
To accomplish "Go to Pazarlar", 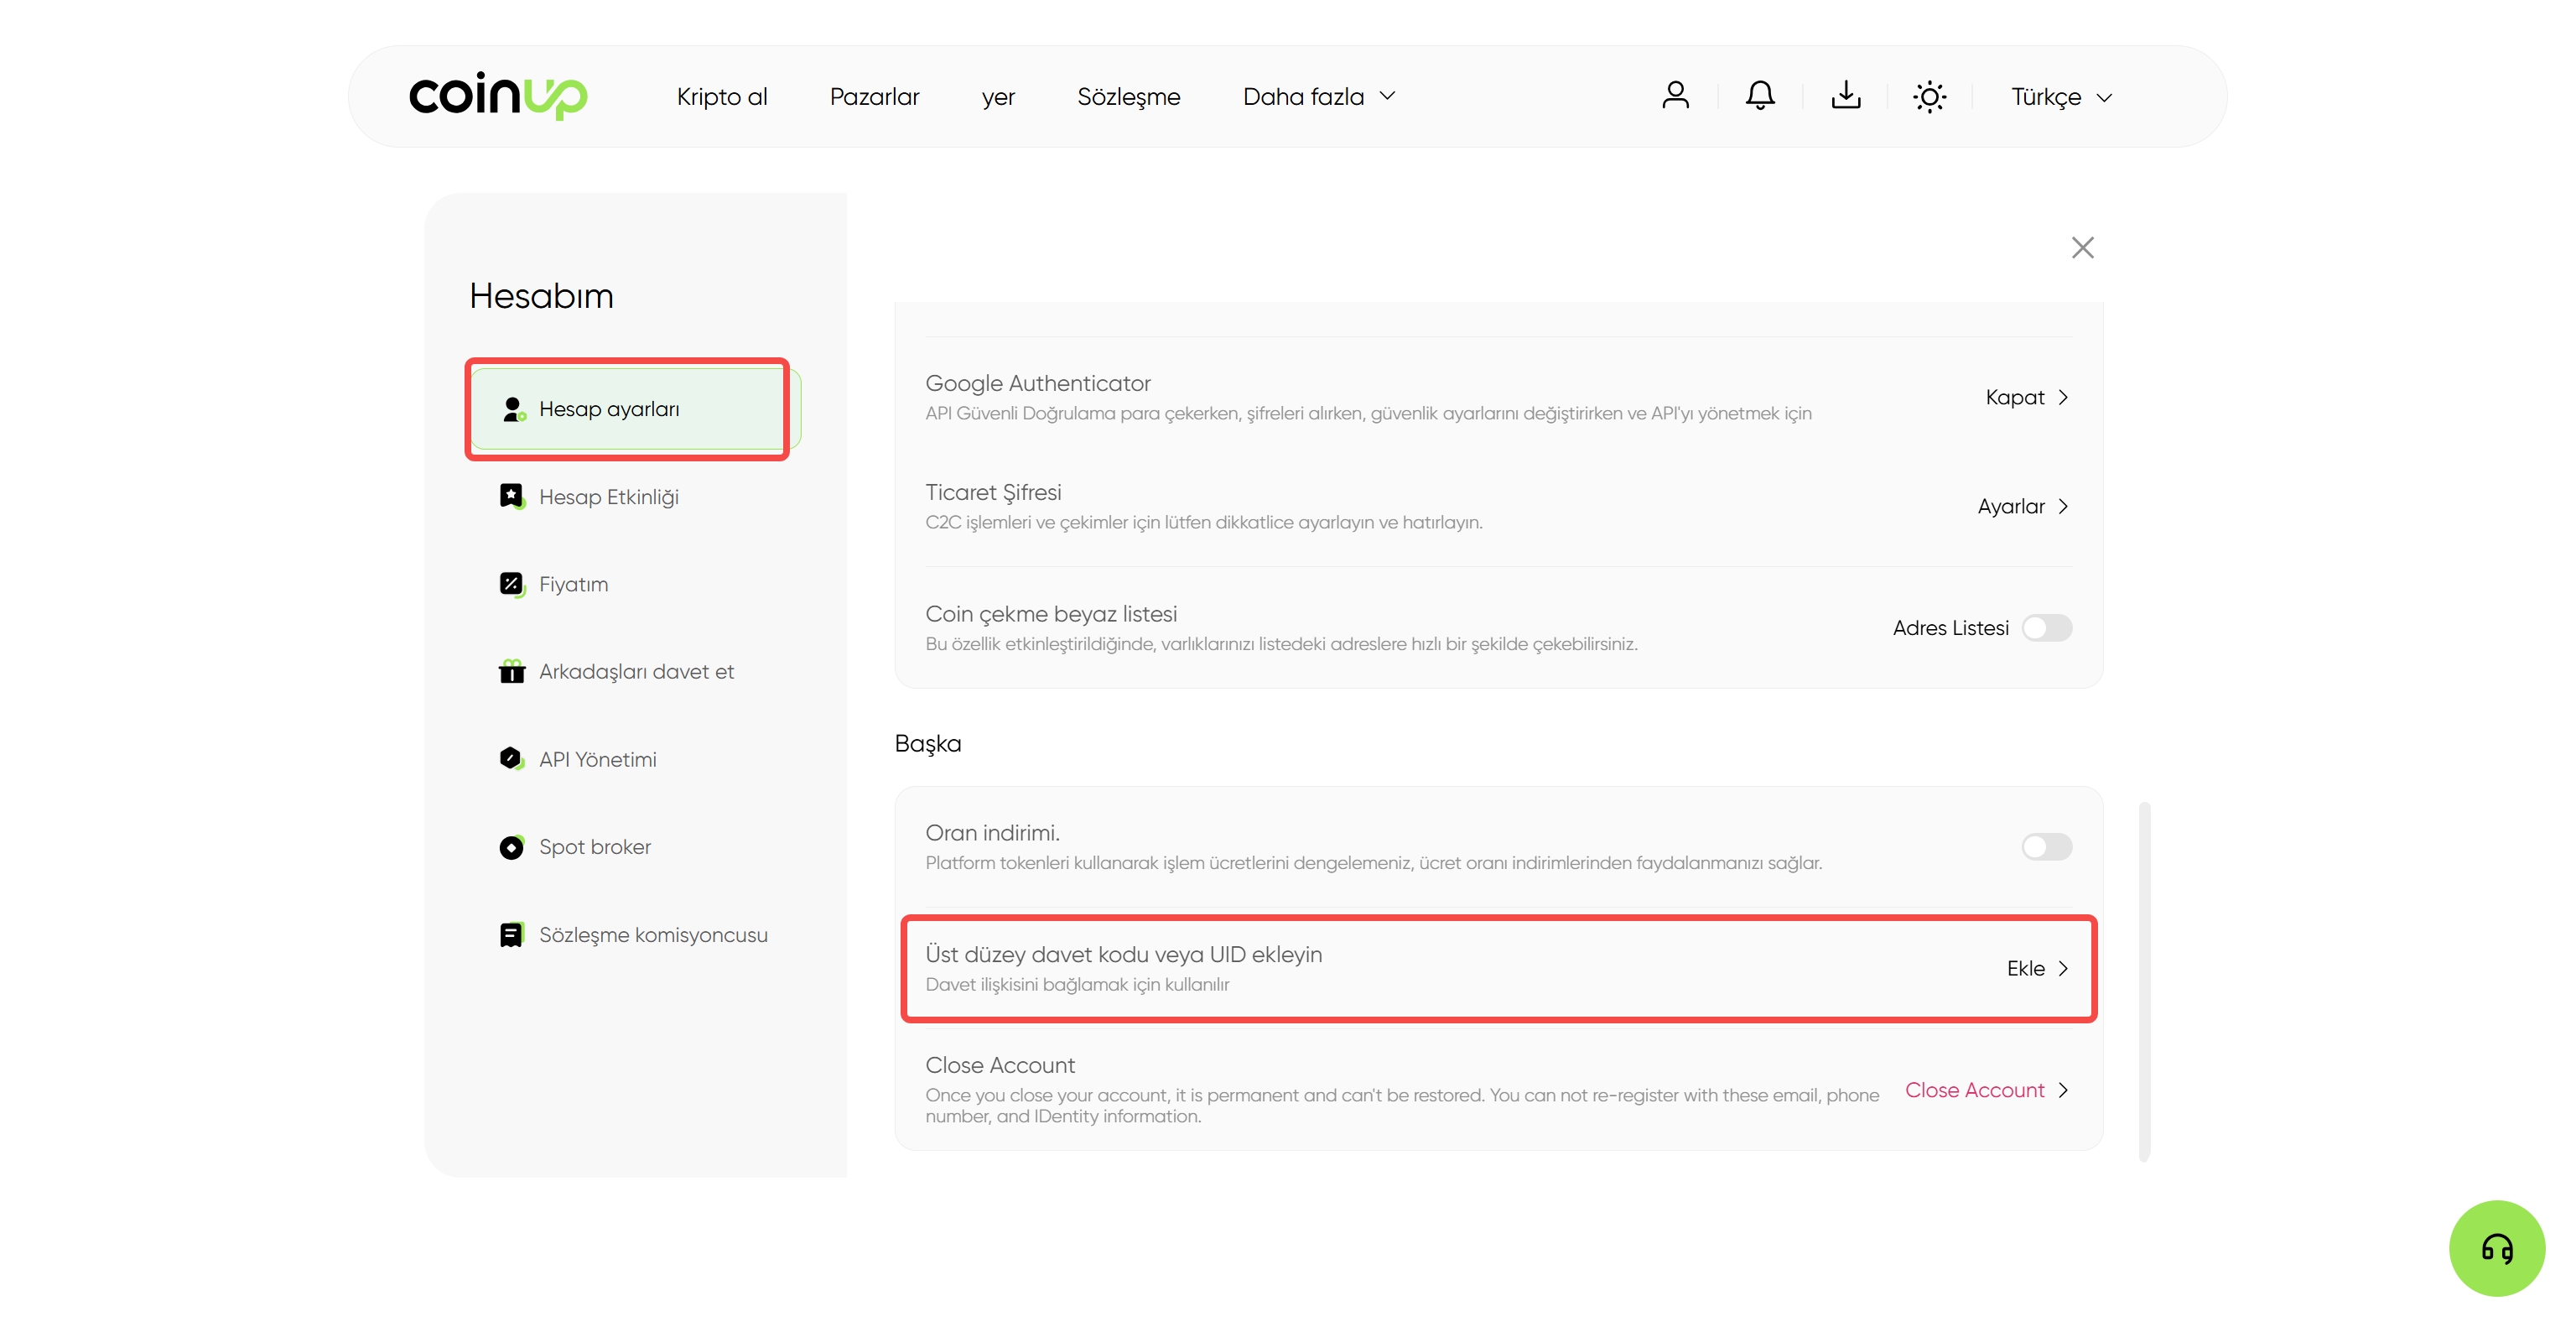I will coord(874,96).
